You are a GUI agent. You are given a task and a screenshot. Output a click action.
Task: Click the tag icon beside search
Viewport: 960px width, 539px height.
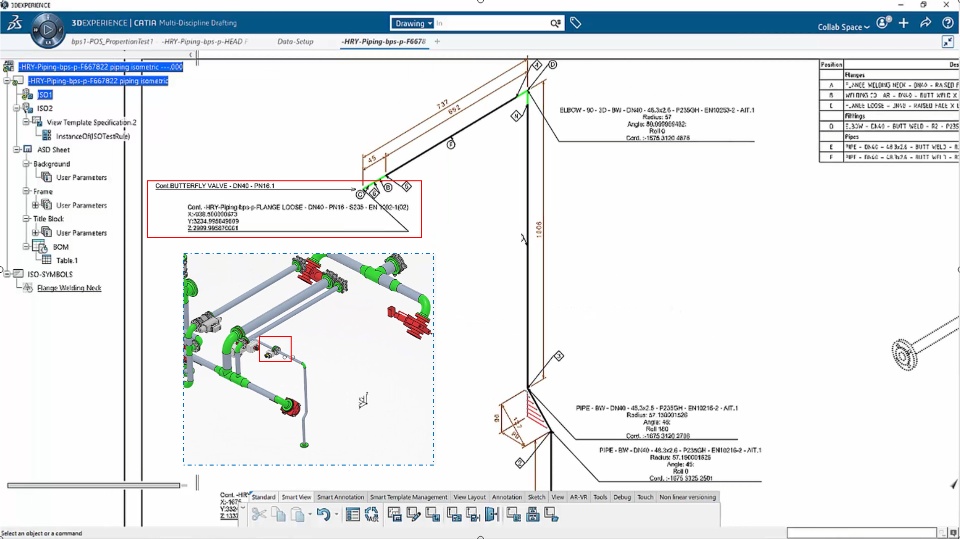pyautogui.click(x=576, y=23)
